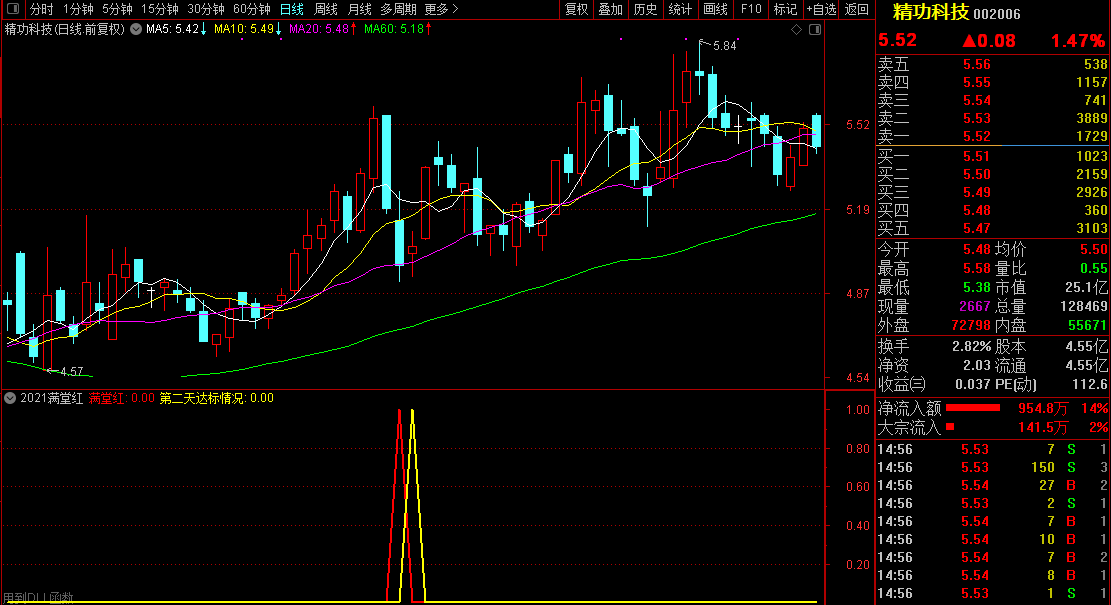Click the 14:56 trade row with volume 27
Screen dimensions: 1111x605
(x=992, y=485)
